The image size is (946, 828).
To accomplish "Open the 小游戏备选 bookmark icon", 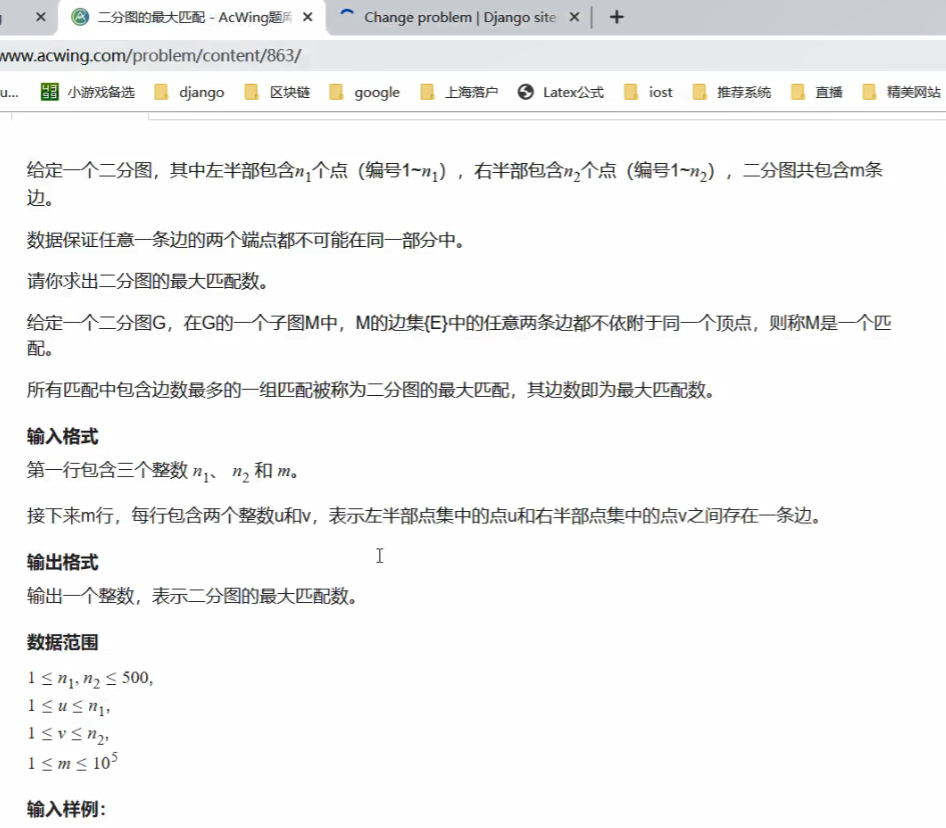I will click(x=50, y=92).
